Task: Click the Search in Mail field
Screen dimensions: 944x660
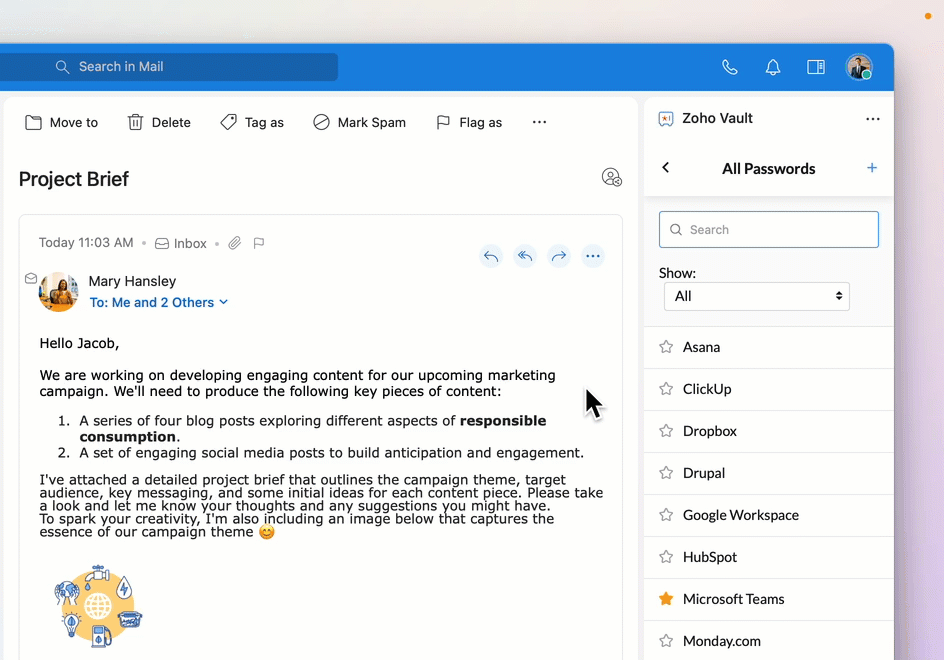Action: pos(169,67)
